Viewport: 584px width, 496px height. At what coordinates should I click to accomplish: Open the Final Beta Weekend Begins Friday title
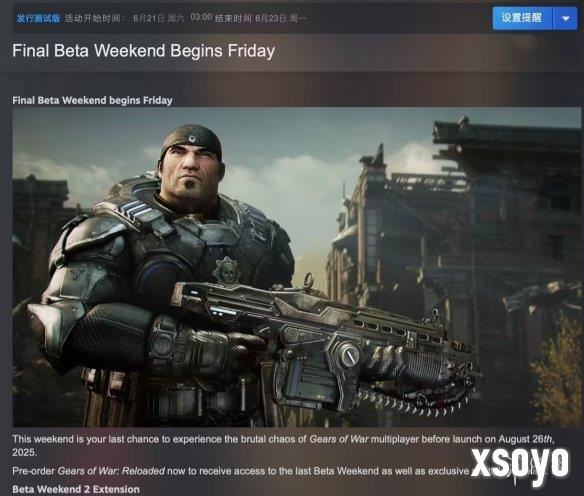pyautogui.click(x=144, y=51)
